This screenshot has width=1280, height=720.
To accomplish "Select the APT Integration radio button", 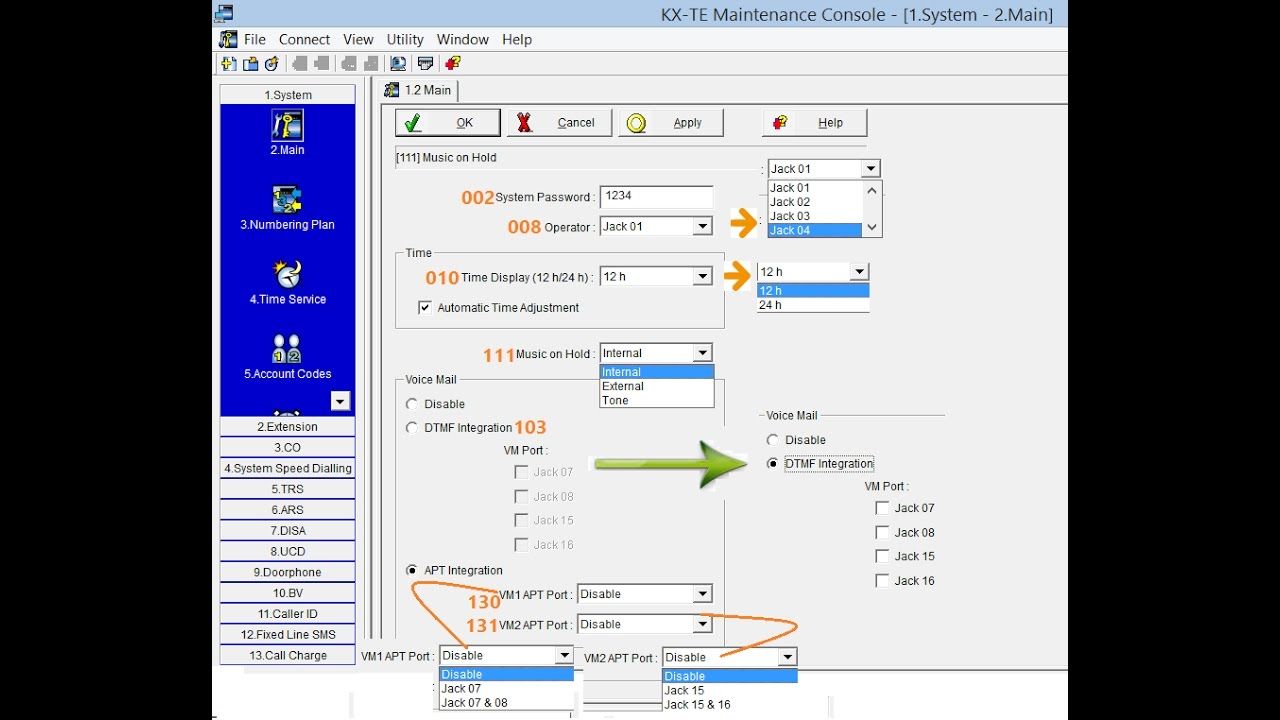I will (x=412, y=571).
